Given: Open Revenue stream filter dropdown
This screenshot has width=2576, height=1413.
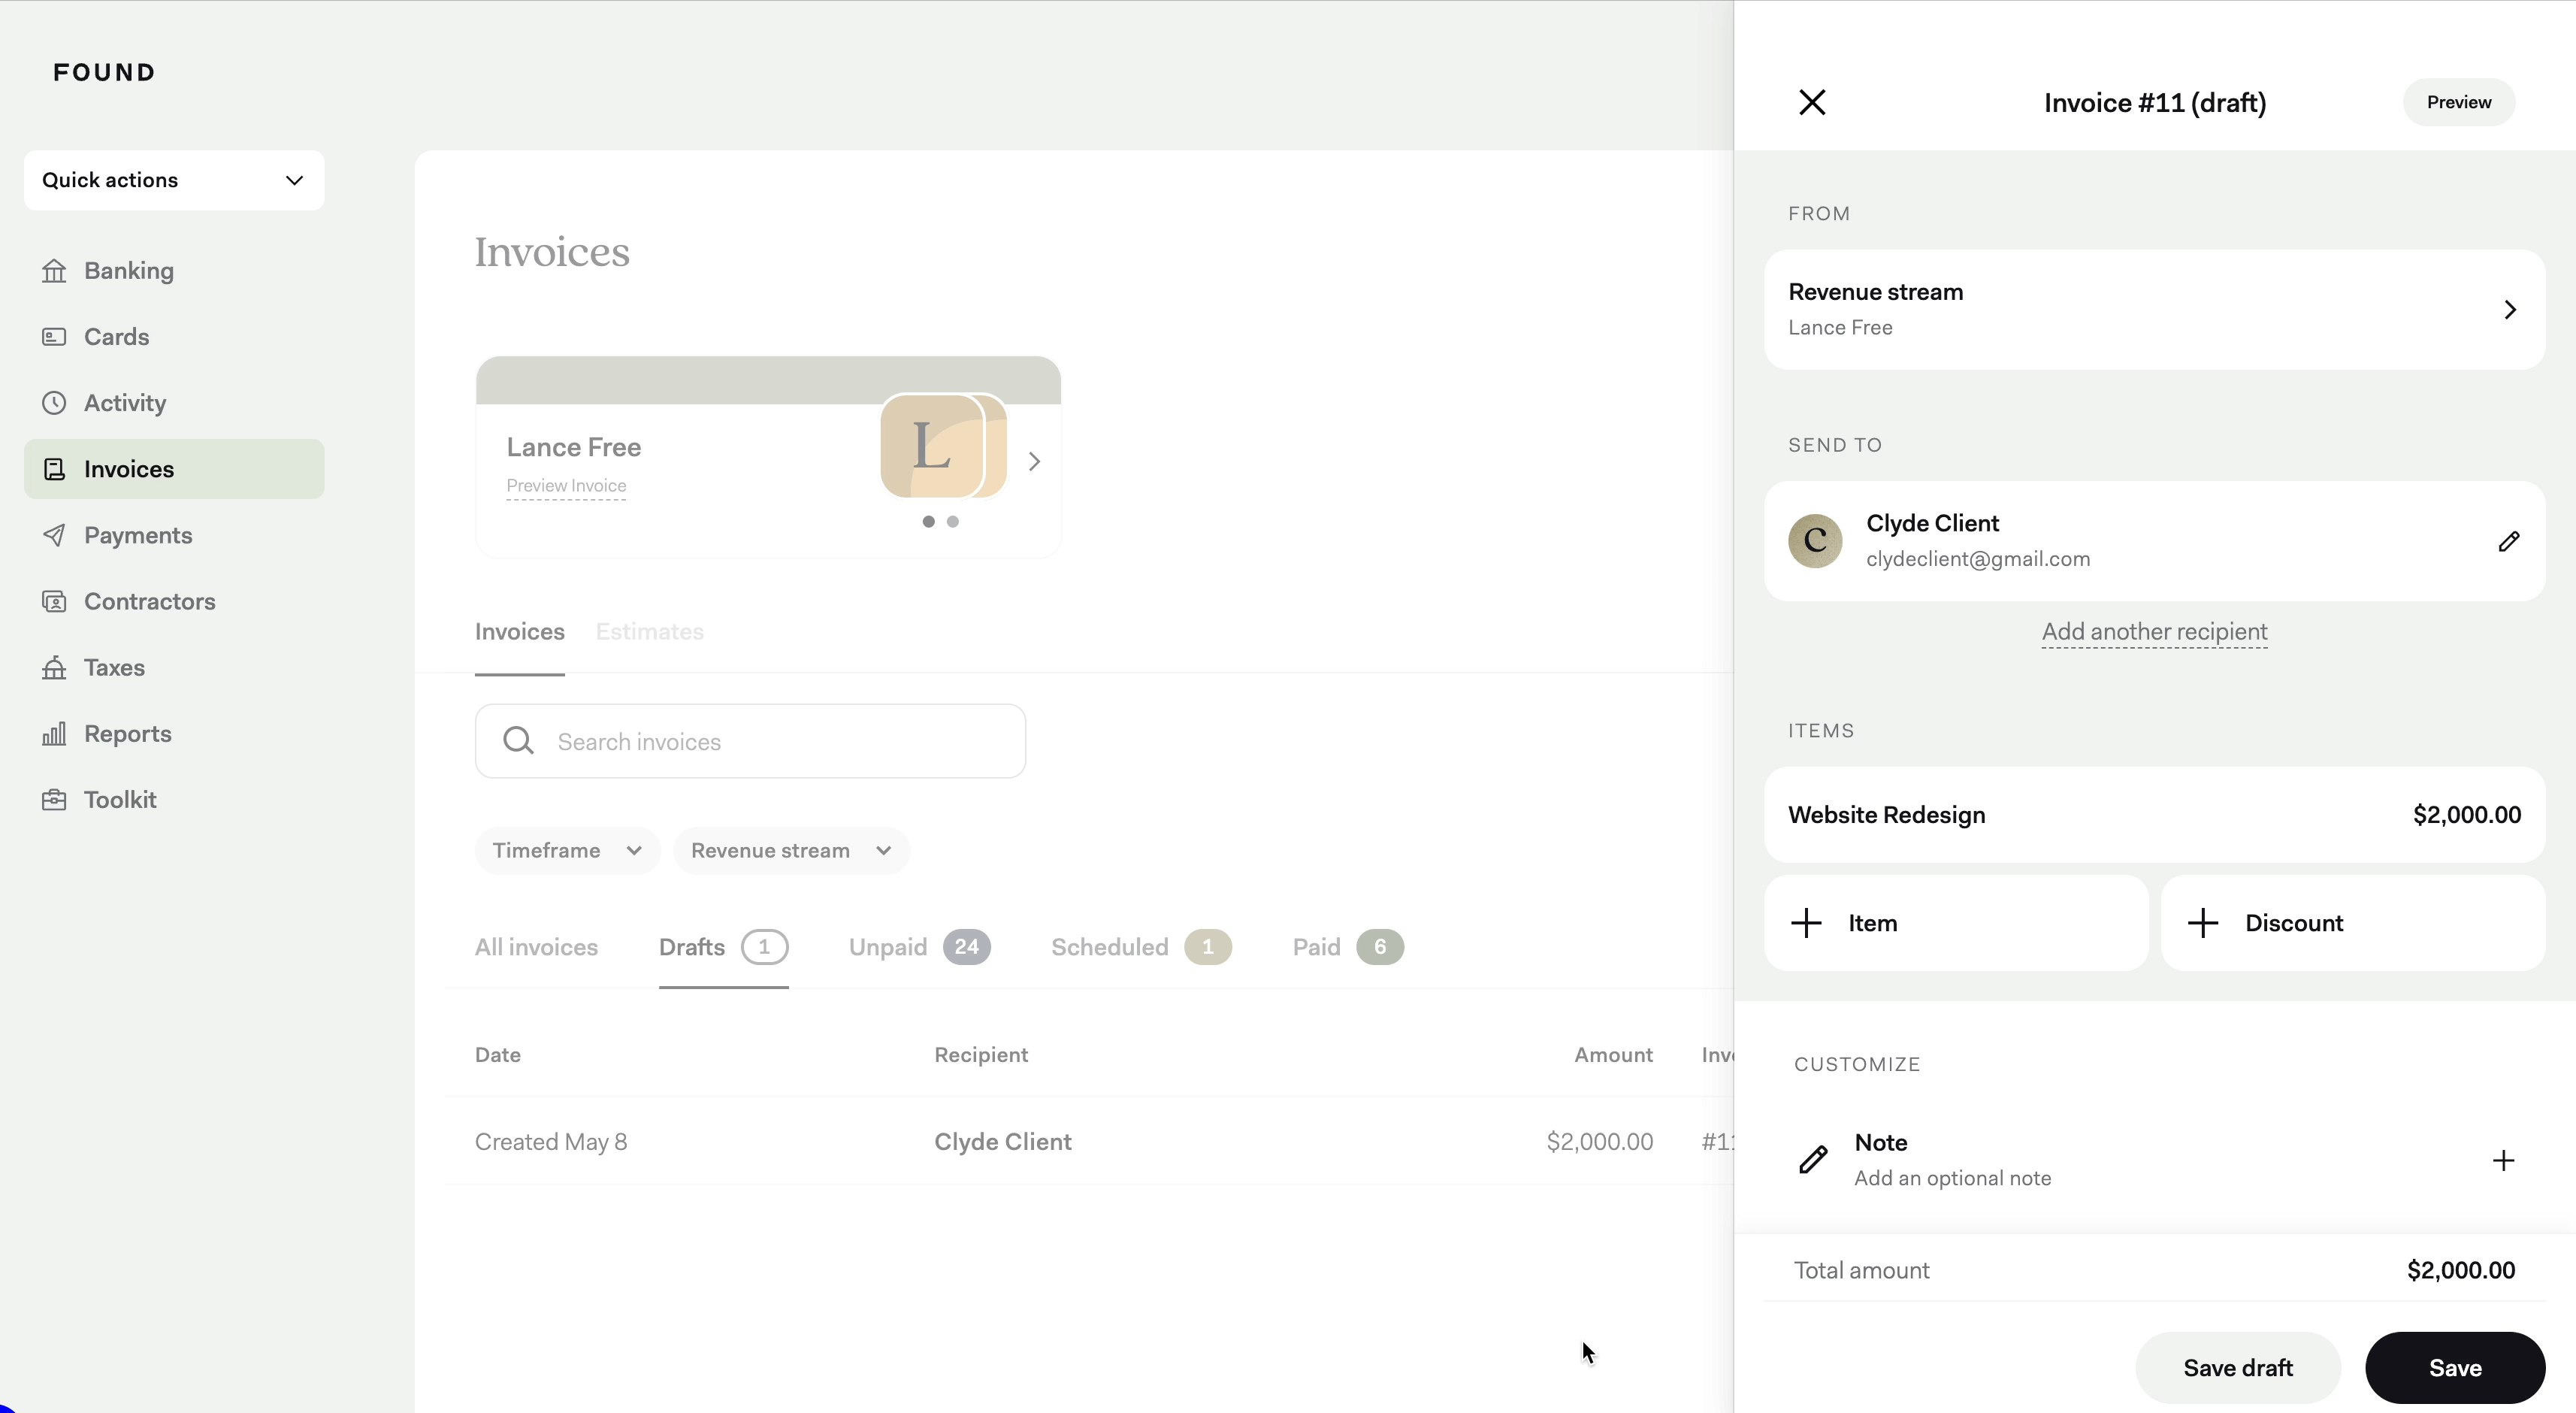Looking at the screenshot, I should click(790, 850).
